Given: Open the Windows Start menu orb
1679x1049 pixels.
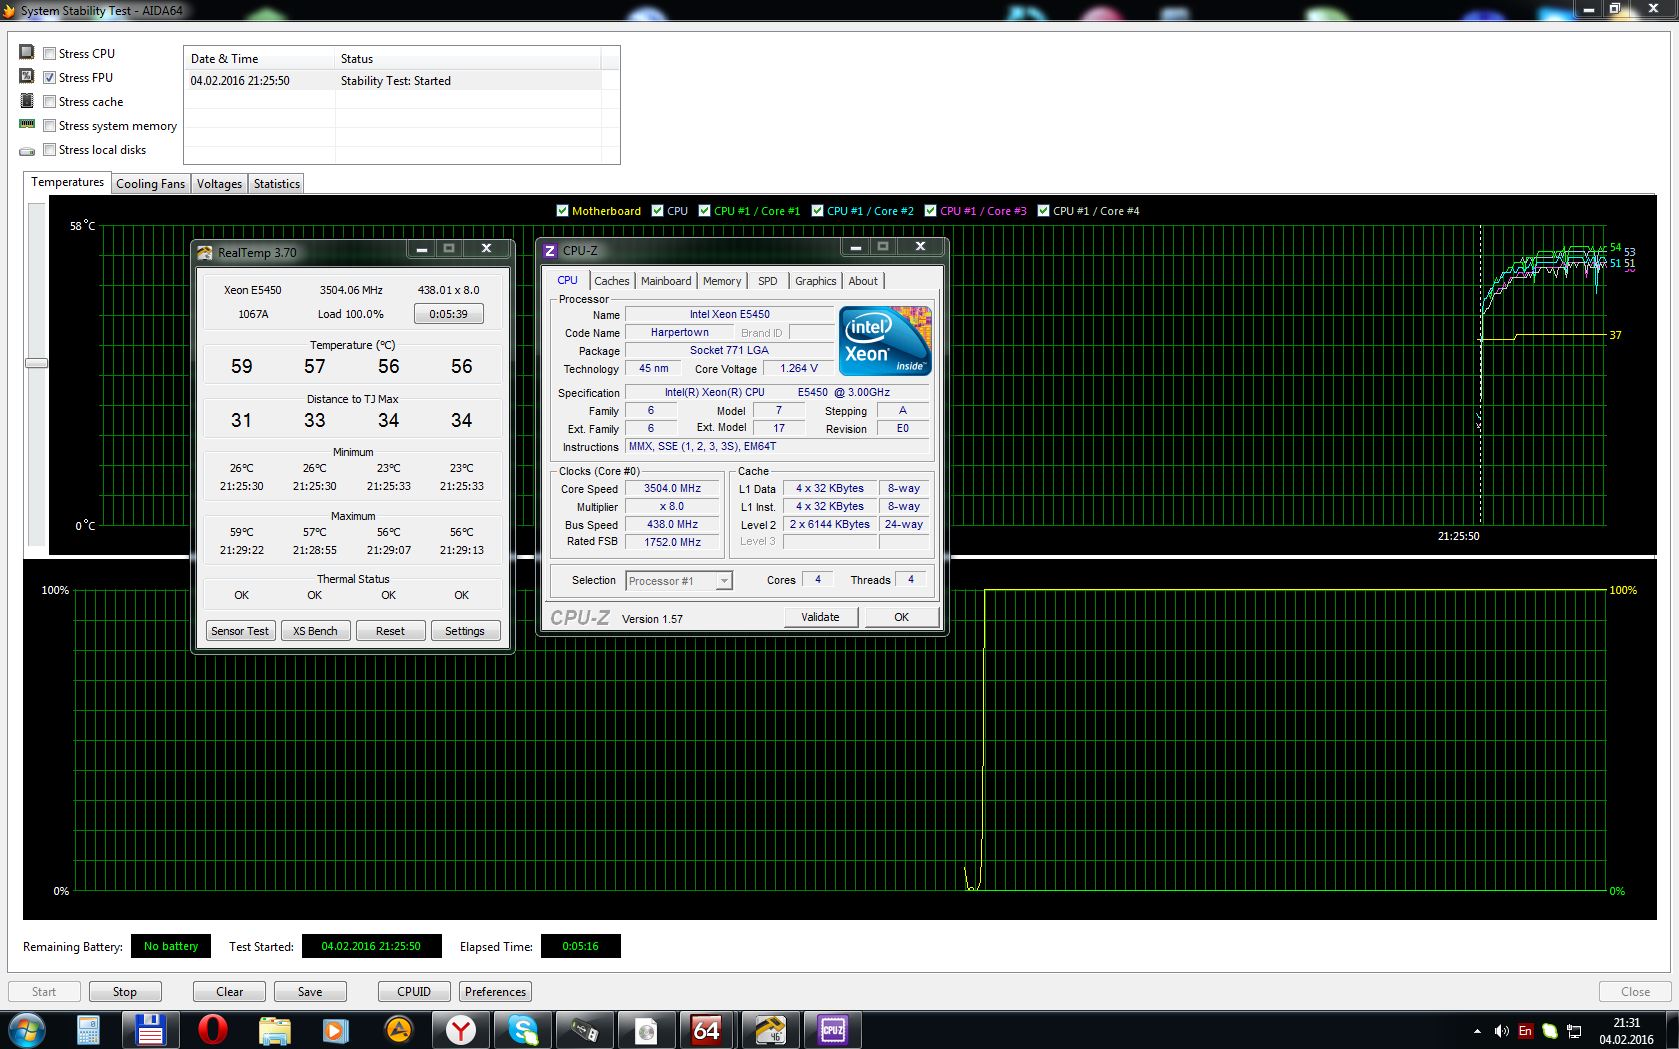Looking at the screenshot, I should (x=27, y=1030).
